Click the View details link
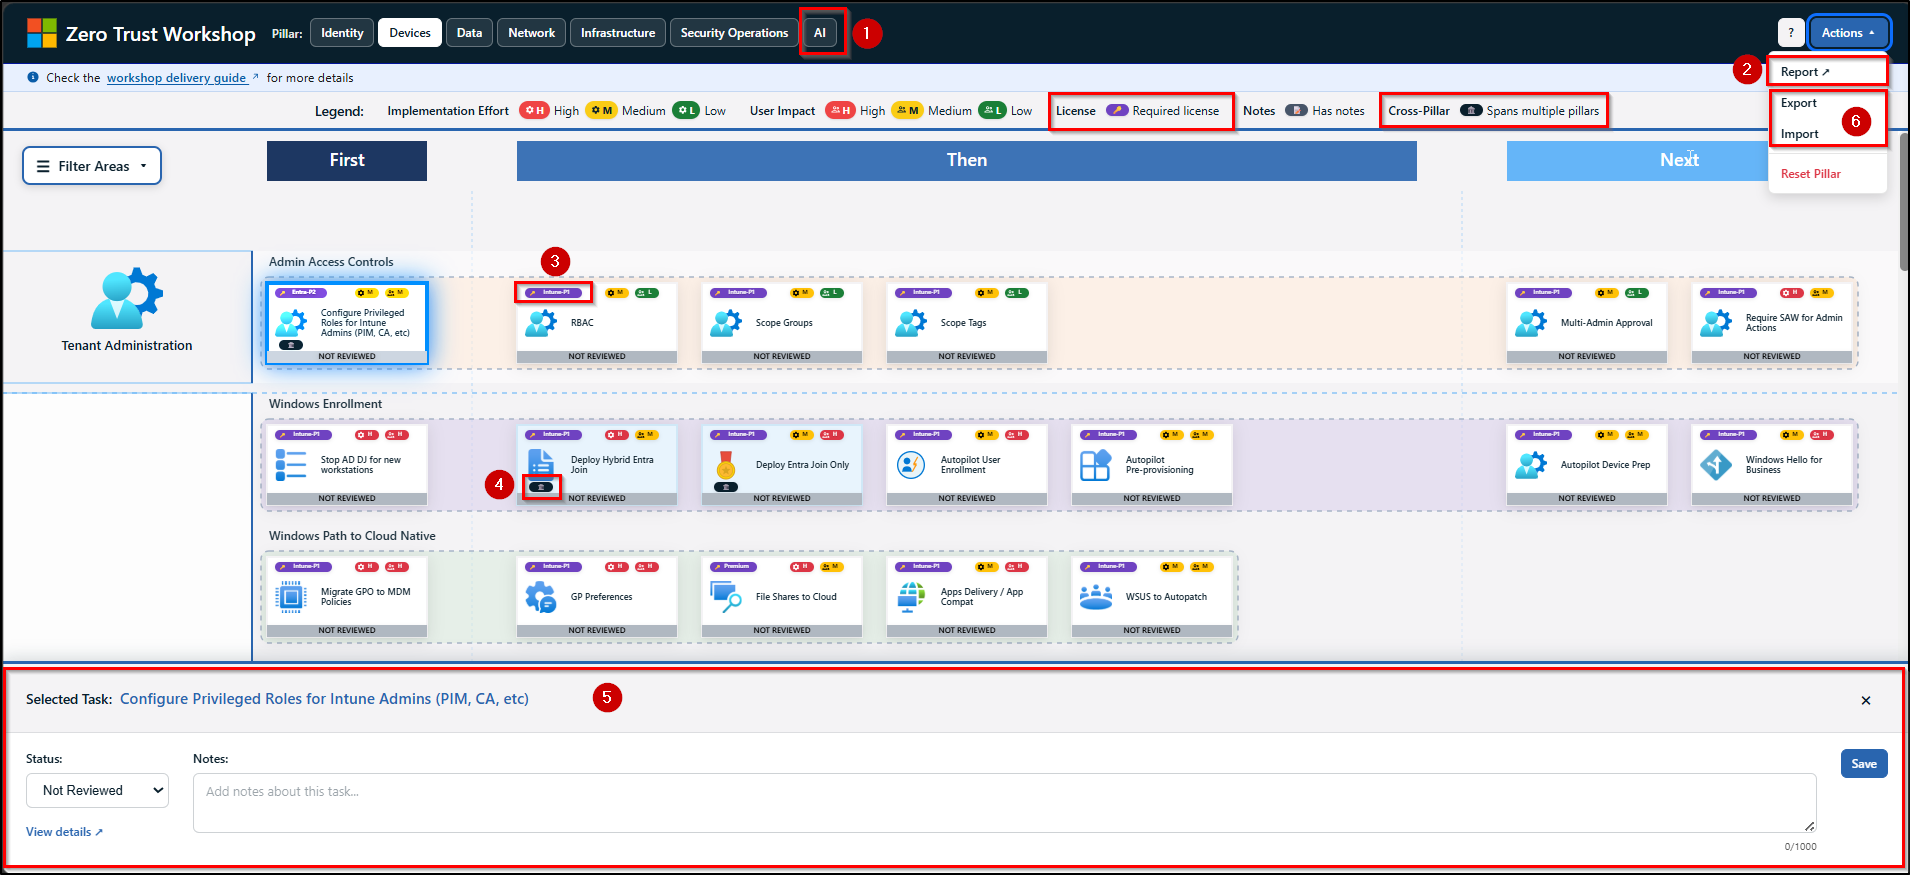The width and height of the screenshot is (1910, 875). (64, 832)
